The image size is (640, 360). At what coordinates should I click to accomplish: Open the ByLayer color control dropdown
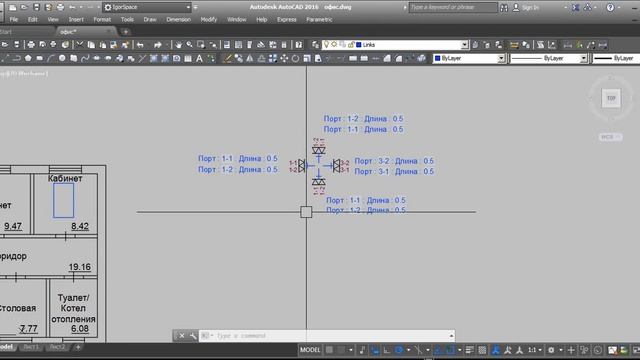[x=501, y=58]
